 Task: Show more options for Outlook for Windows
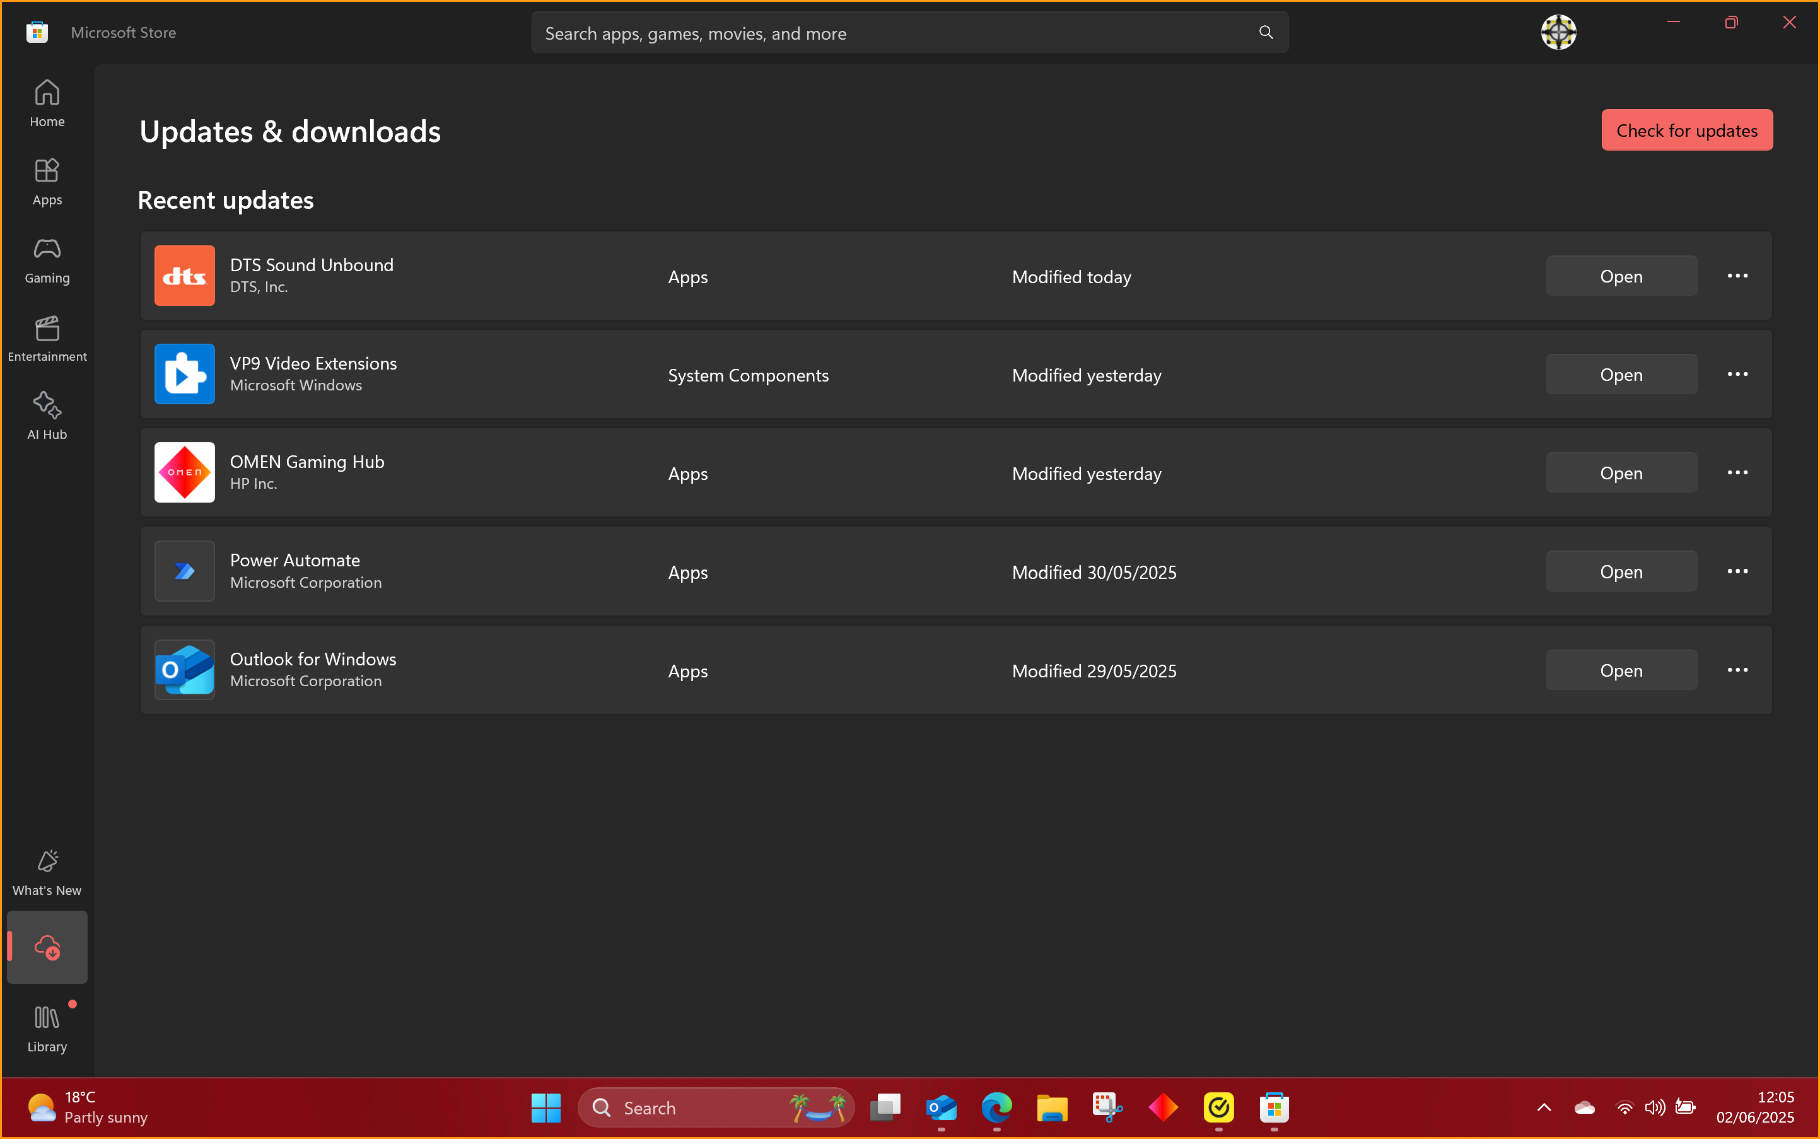click(x=1737, y=670)
